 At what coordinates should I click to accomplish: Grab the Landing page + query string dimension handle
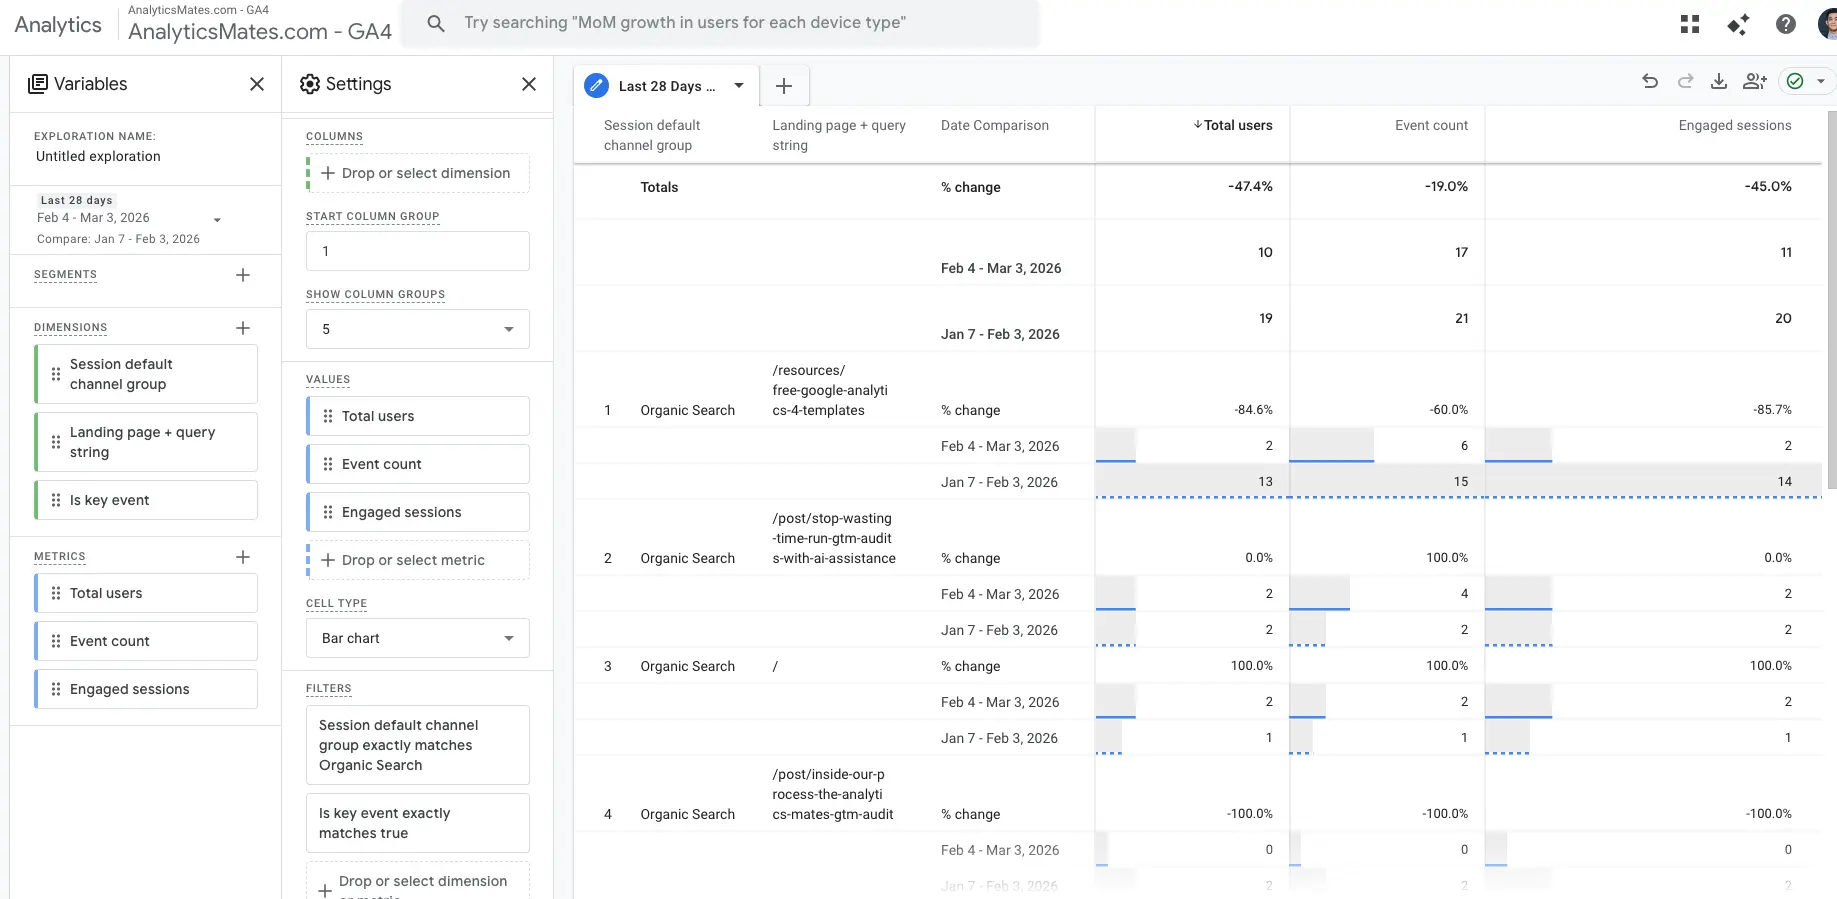[56, 442]
